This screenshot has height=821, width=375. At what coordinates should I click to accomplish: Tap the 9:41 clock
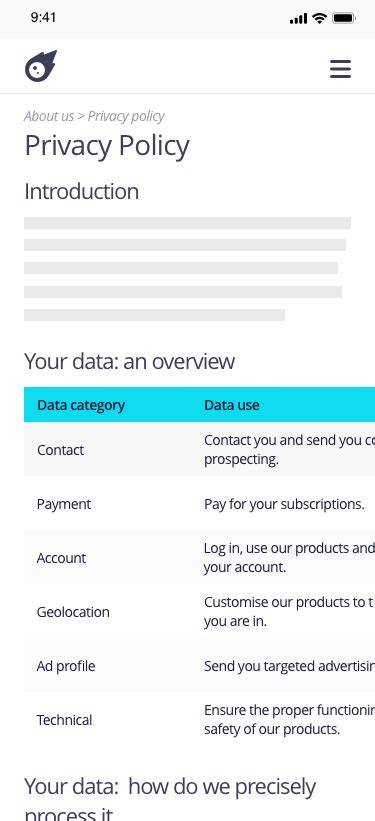point(43,17)
